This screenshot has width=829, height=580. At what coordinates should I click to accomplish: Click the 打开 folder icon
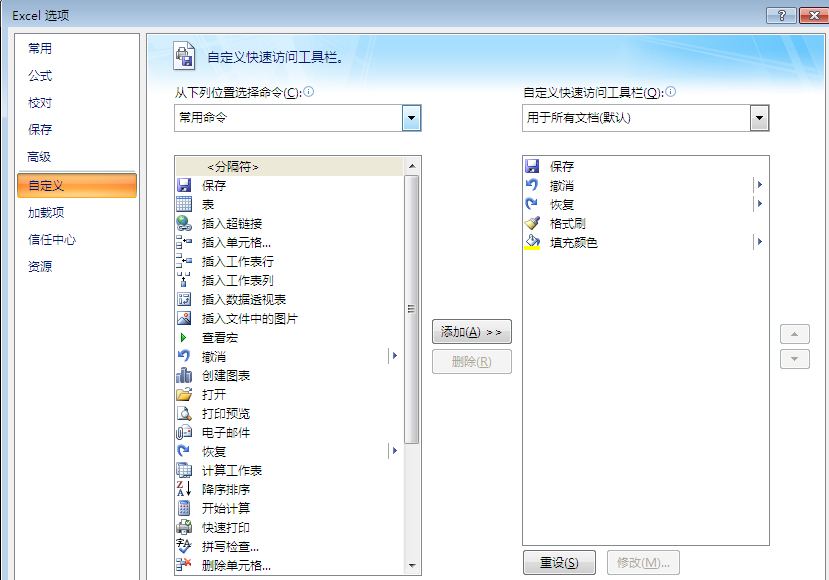184,394
